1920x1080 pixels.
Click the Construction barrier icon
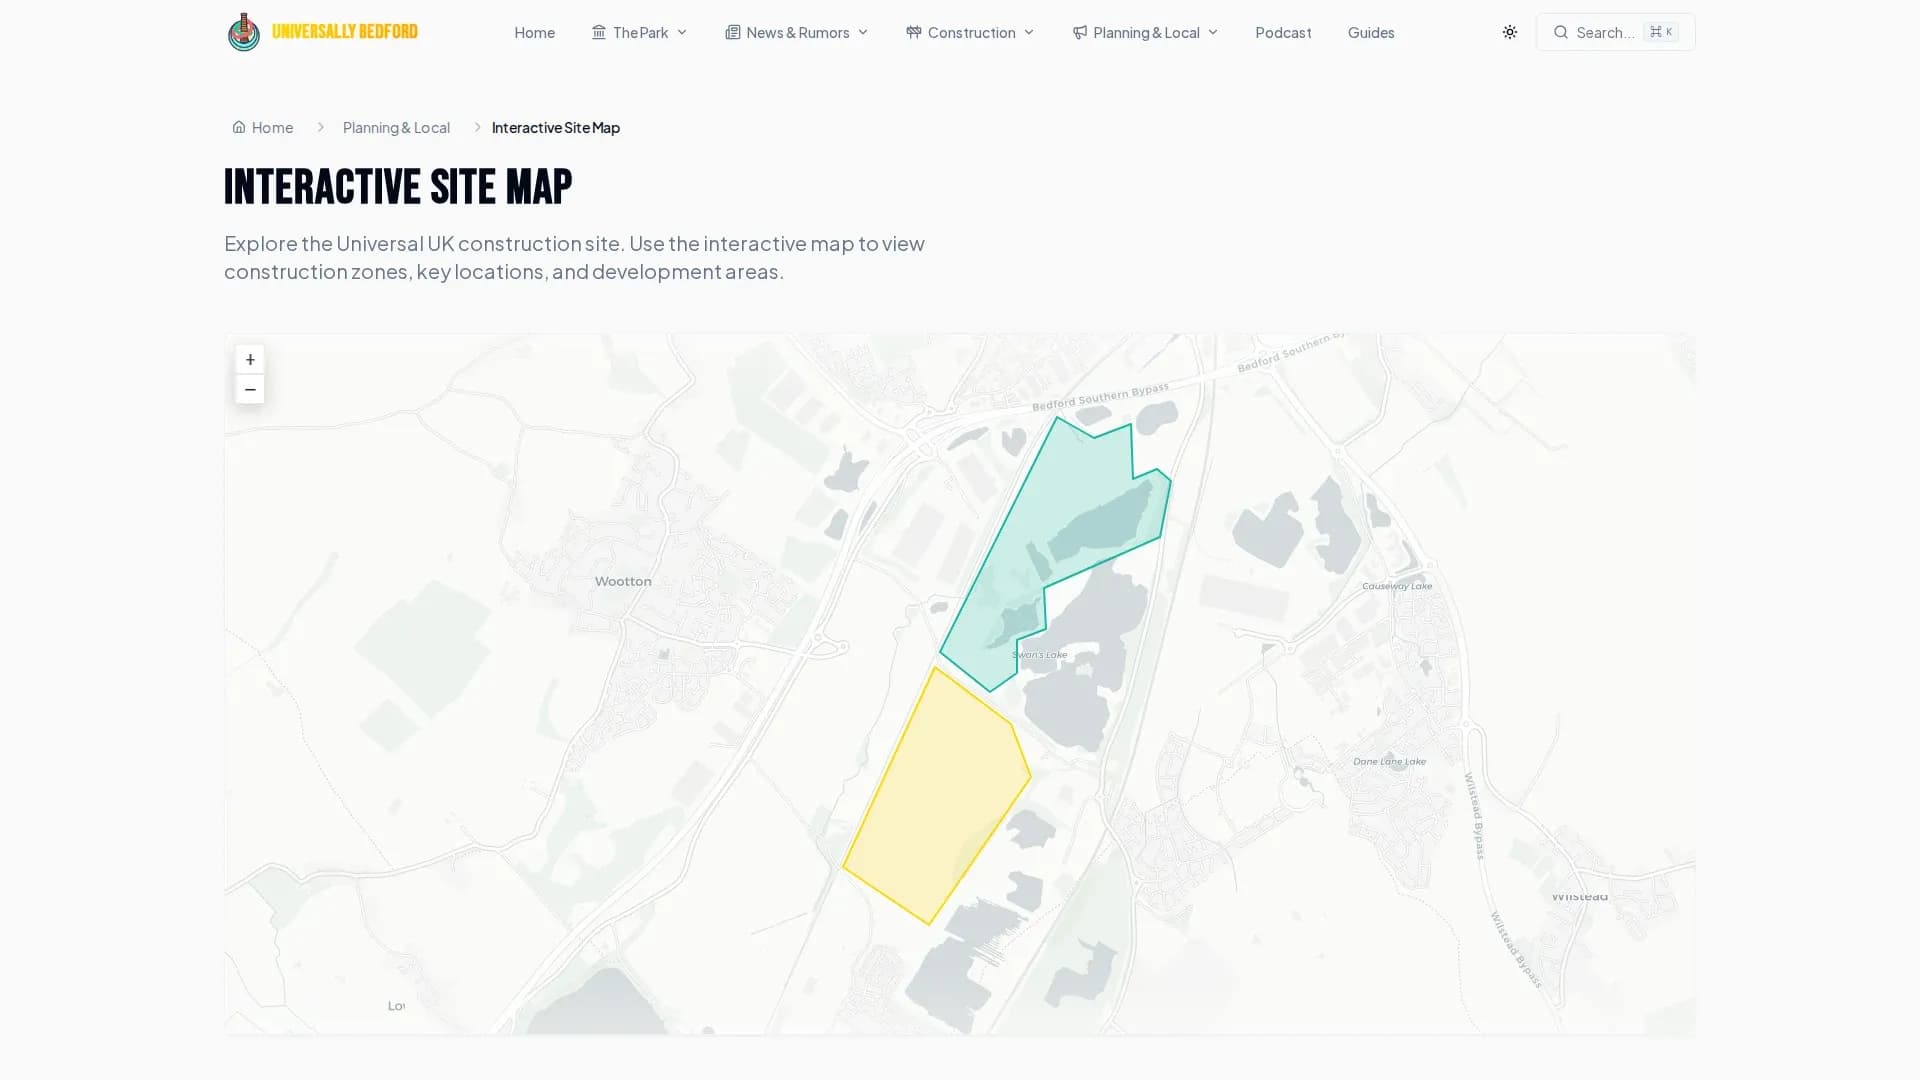(914, 32)
